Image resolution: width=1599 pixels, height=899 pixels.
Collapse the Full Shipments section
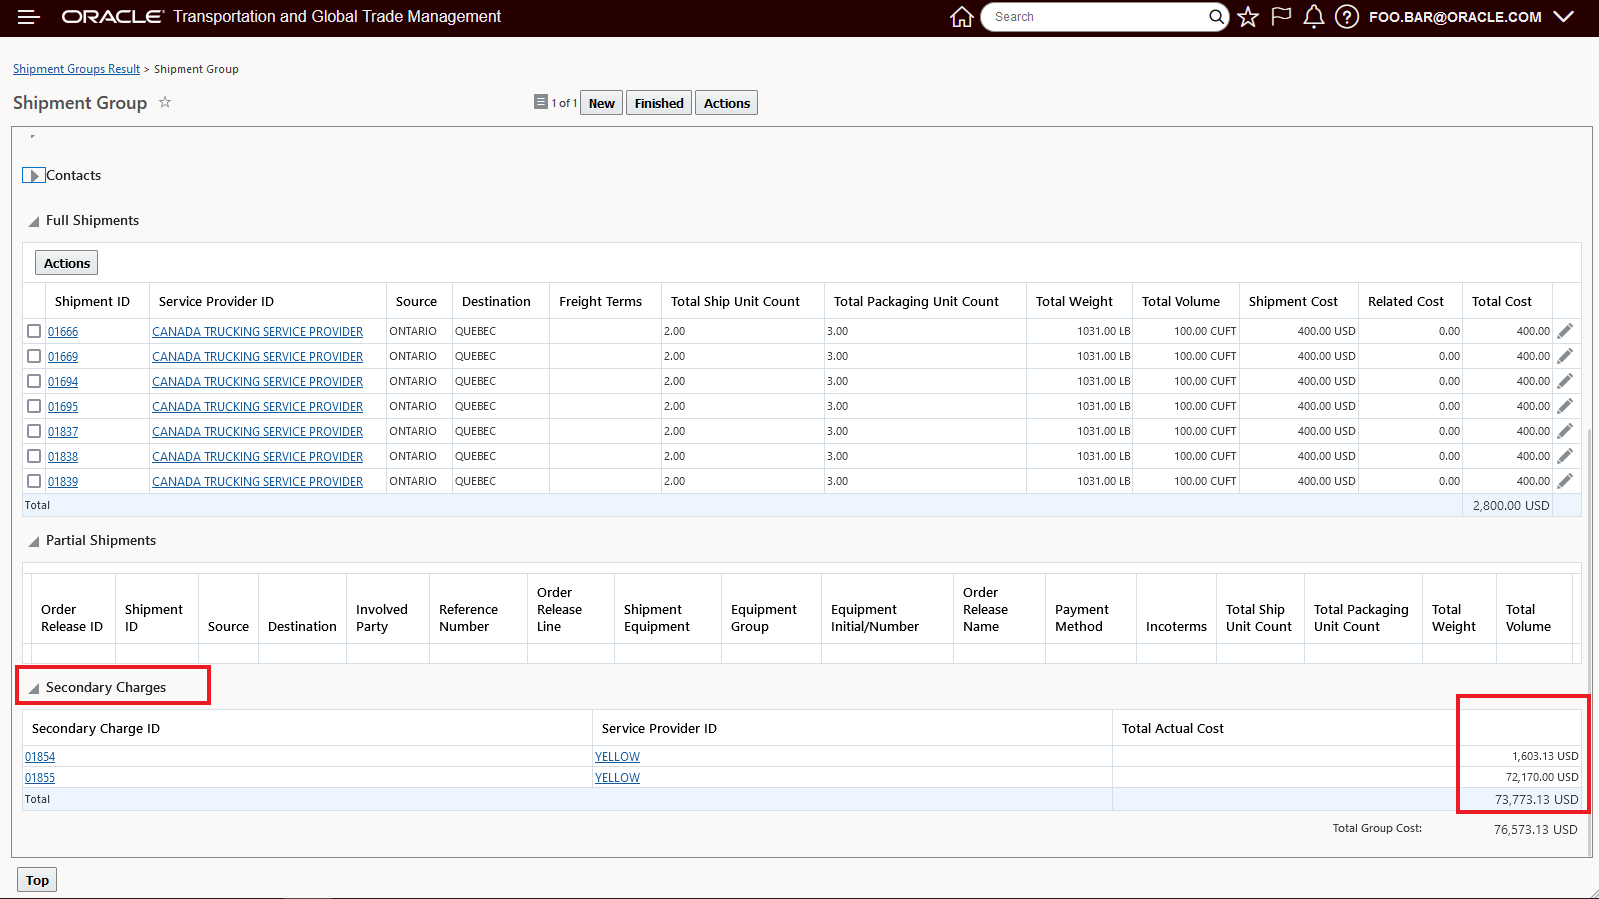[x=34, y=221]
